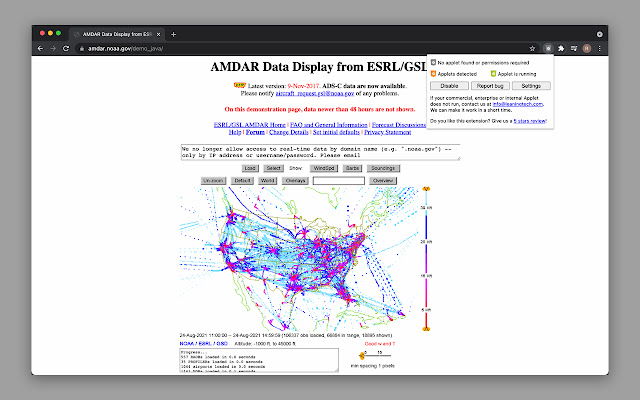Open the FAQ and General Information link

click(321, 124)
